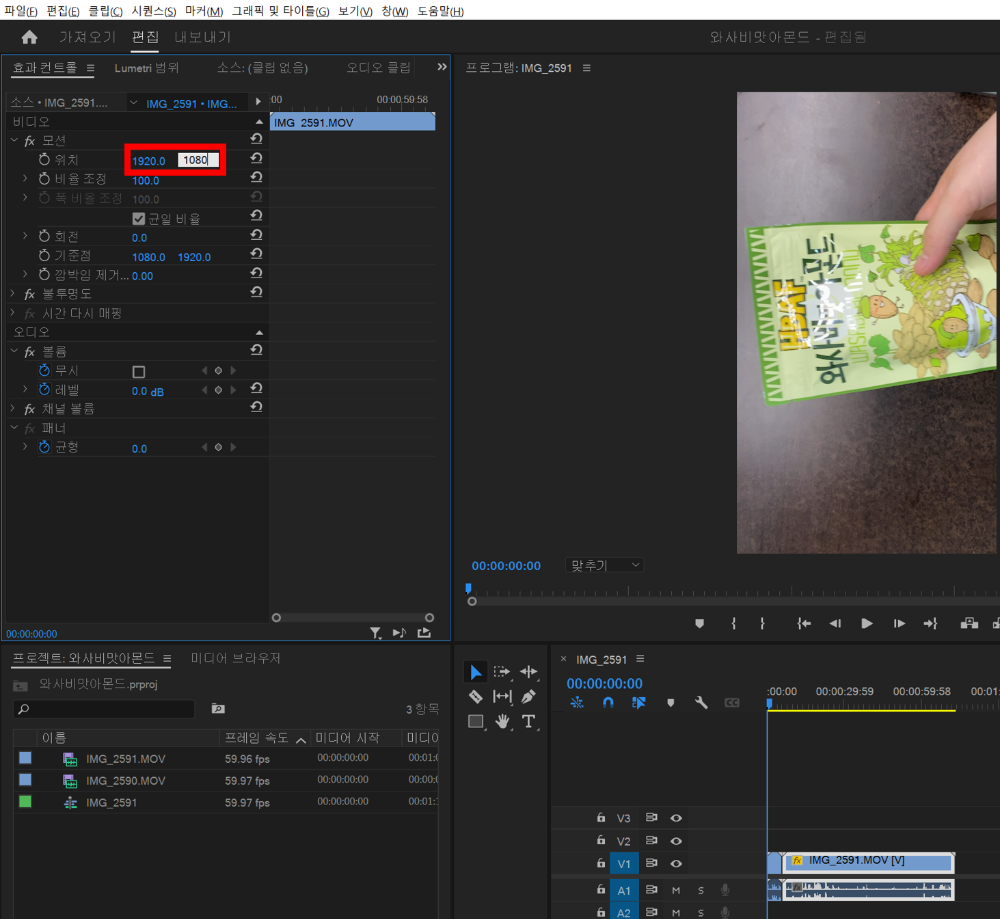Show more panel tabs double-chevron

pos(442,66)
